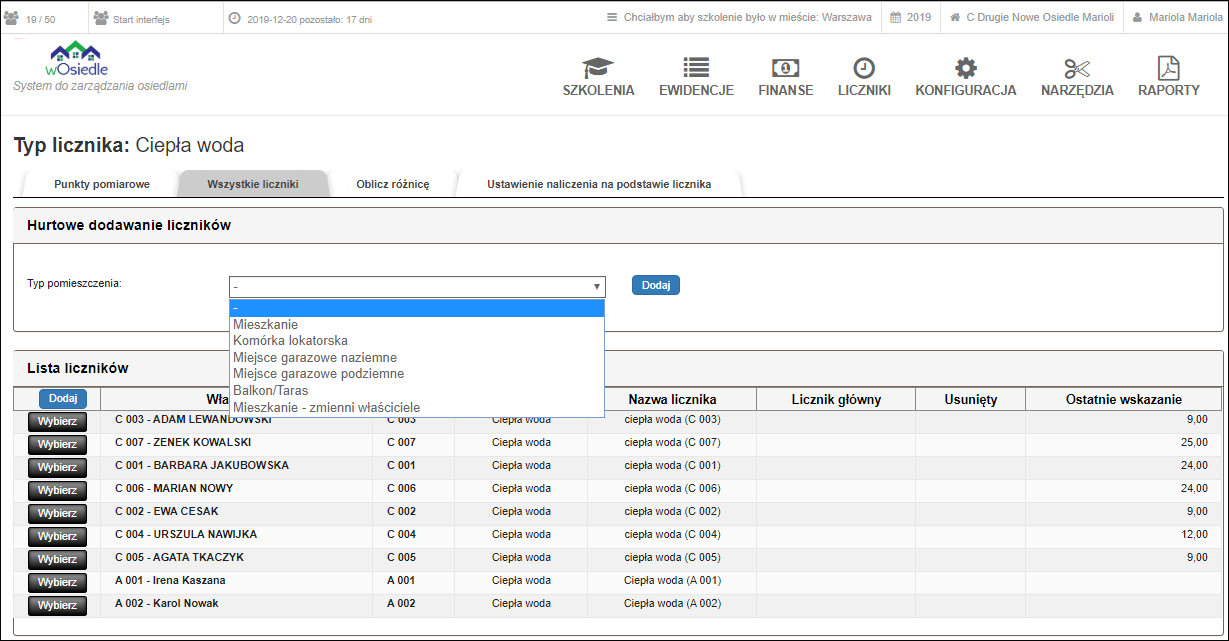
Task: Click meter name Ciepła woda (A 001)
Action: pos(672,580)
